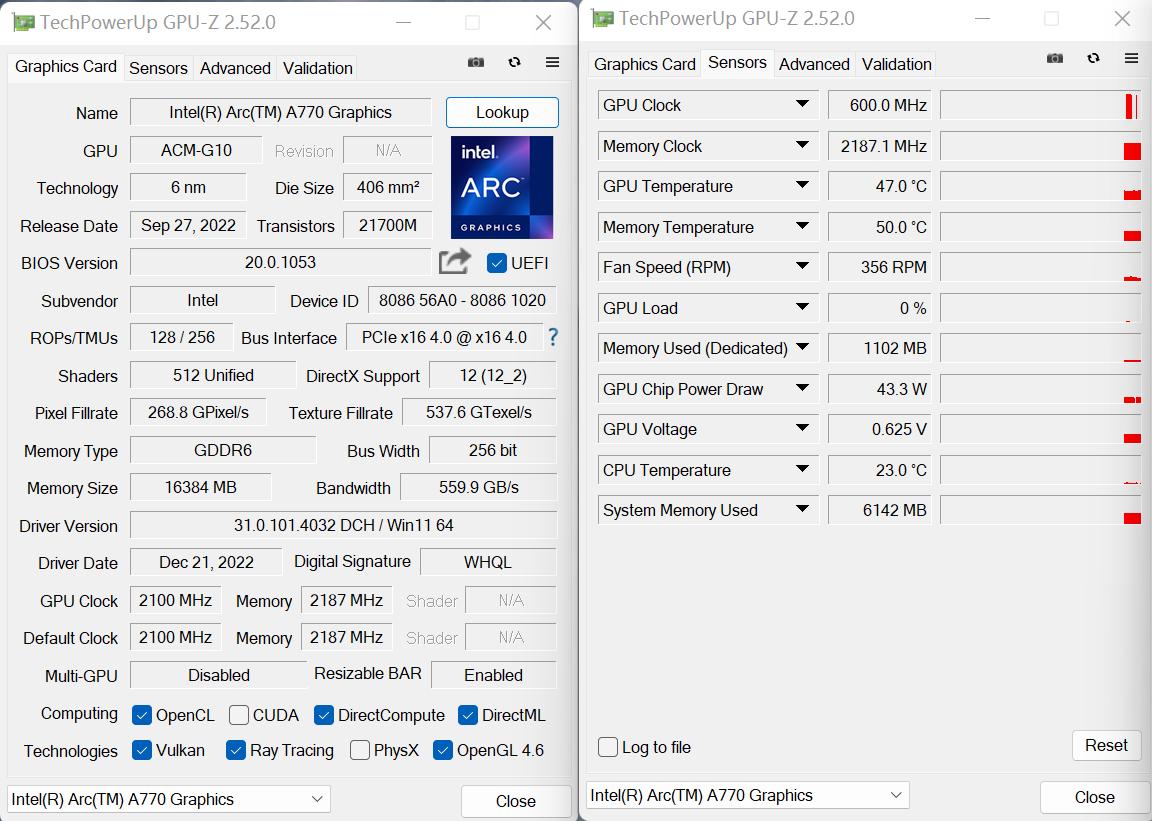Click the refresh icon in left window
Screen dimensions: 1152x821
514,63
